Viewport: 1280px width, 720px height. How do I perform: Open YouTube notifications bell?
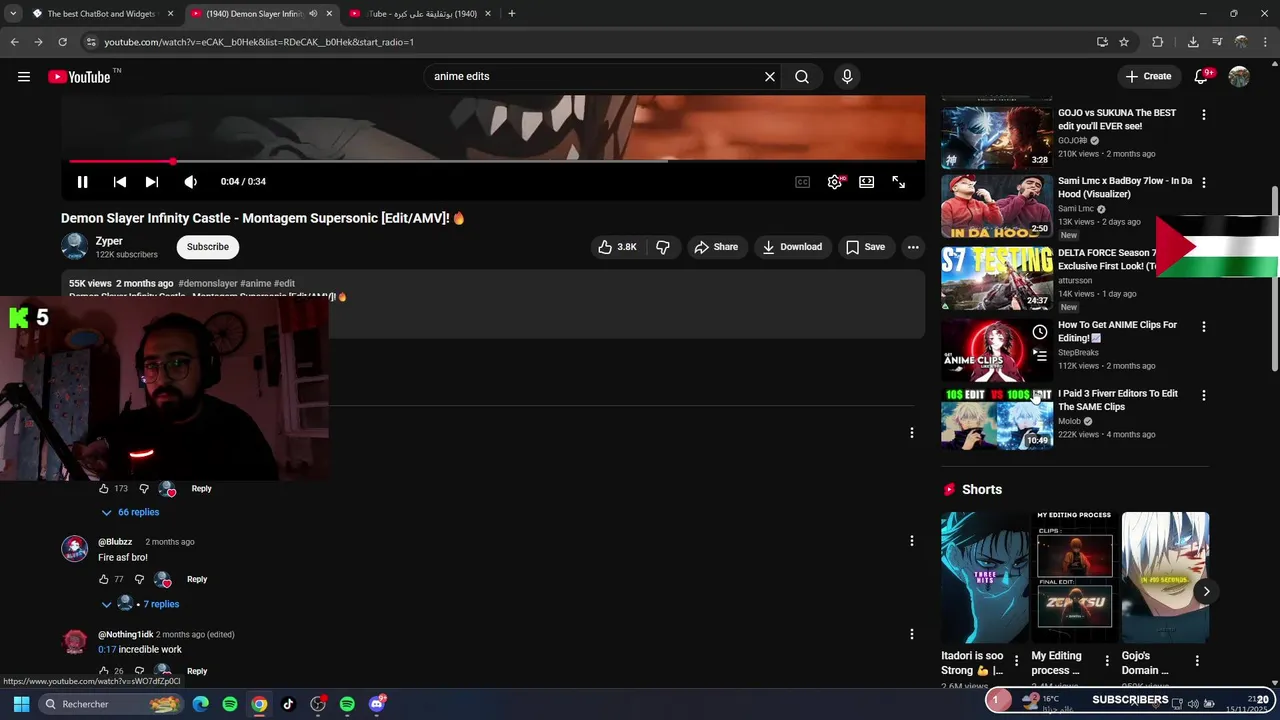tap(1203, 76)
